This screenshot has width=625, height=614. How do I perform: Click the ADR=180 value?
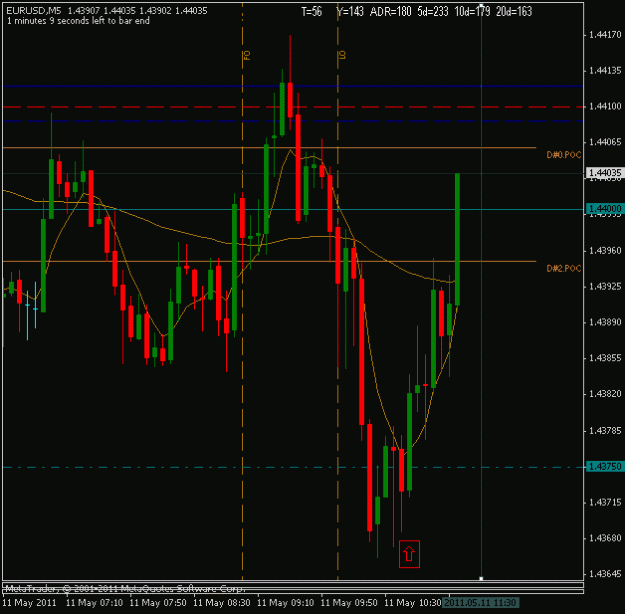[390, 12]
